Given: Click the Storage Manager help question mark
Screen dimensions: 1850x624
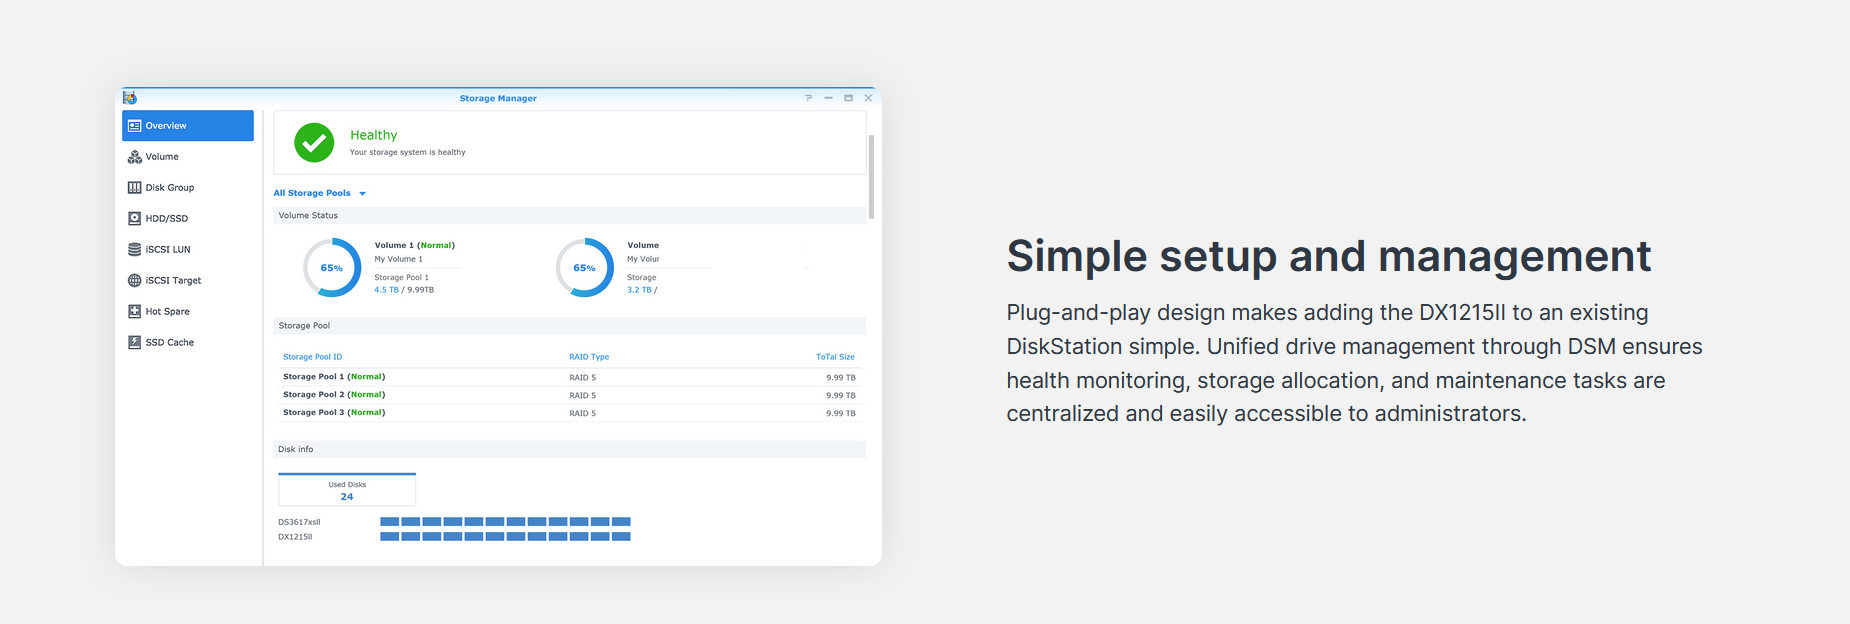Looking at the screenshot, I should 808,98.
